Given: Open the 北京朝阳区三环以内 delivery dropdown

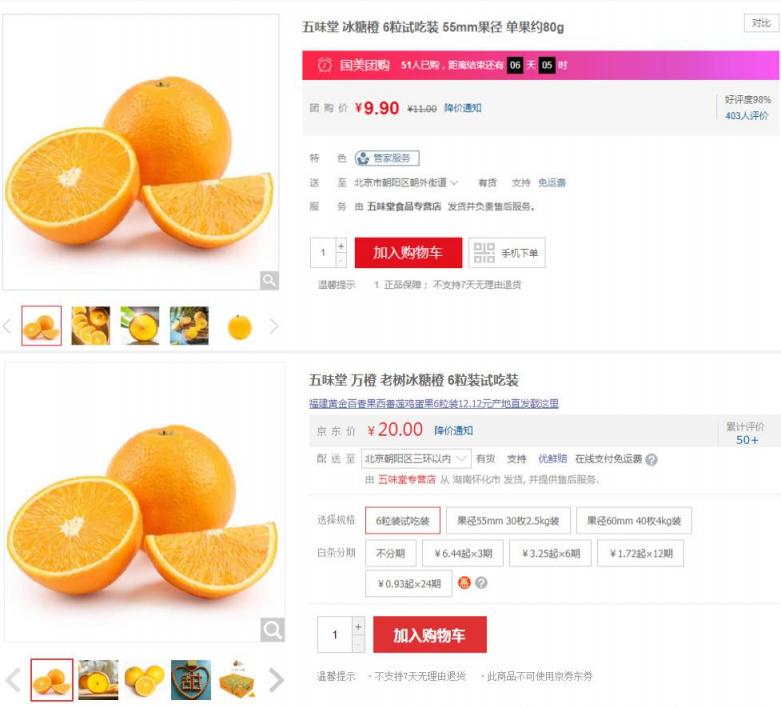Looking at the screenshot, I should (416, 458).
